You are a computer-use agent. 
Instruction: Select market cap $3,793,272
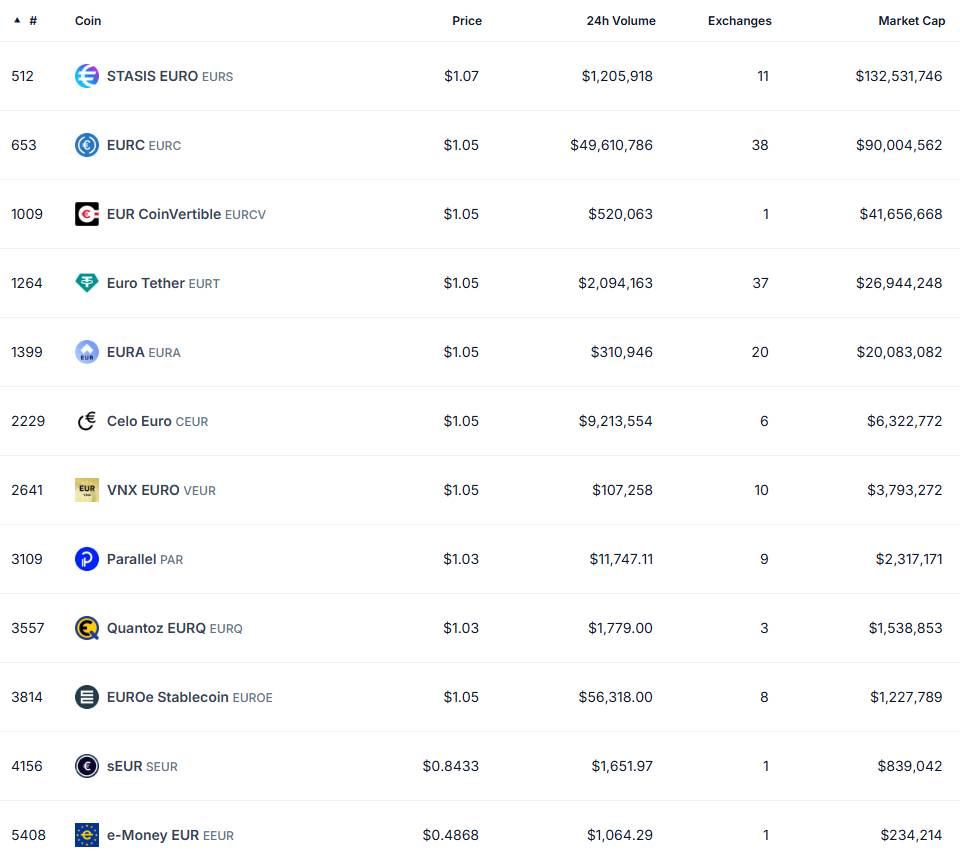point(904,490)
